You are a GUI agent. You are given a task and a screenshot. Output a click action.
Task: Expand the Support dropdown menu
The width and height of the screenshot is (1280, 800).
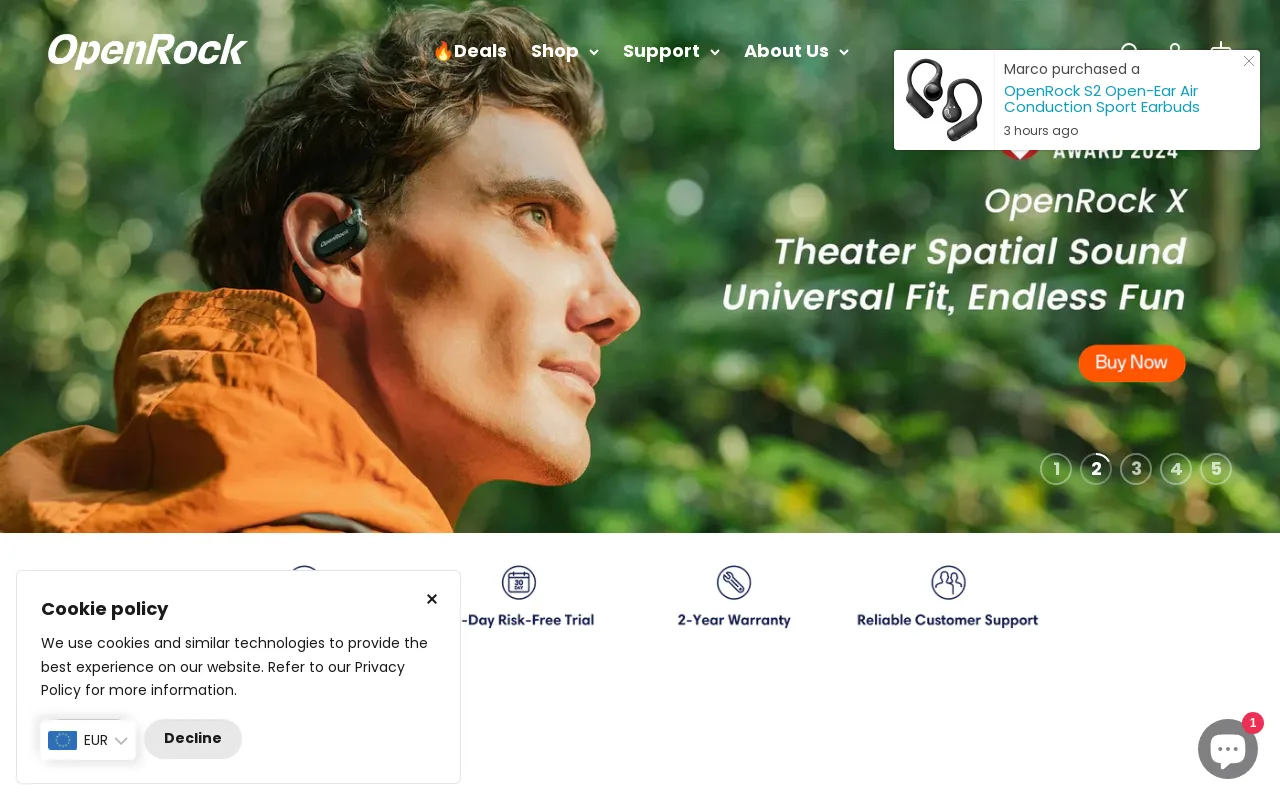[671, 52]
